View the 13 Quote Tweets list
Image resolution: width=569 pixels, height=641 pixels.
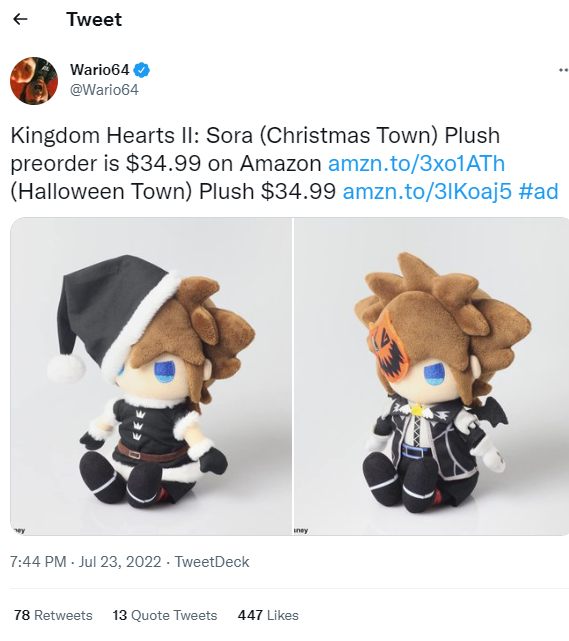tap(165, 615)
